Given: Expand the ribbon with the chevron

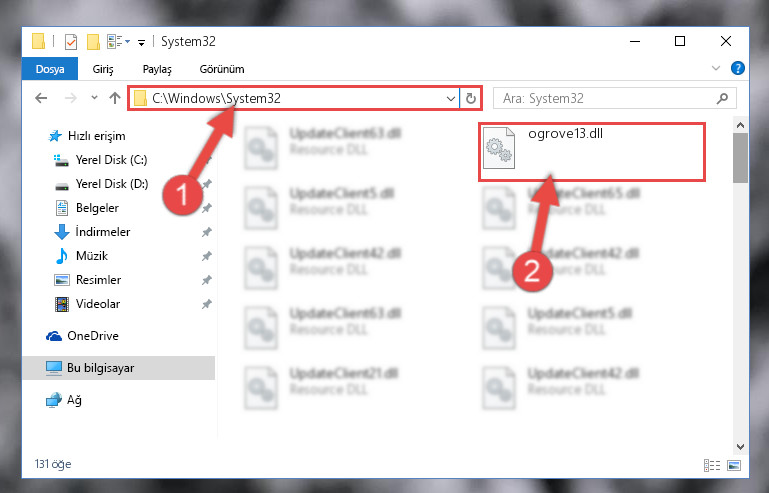Looking at the screenshot, I should pos(716,68).
